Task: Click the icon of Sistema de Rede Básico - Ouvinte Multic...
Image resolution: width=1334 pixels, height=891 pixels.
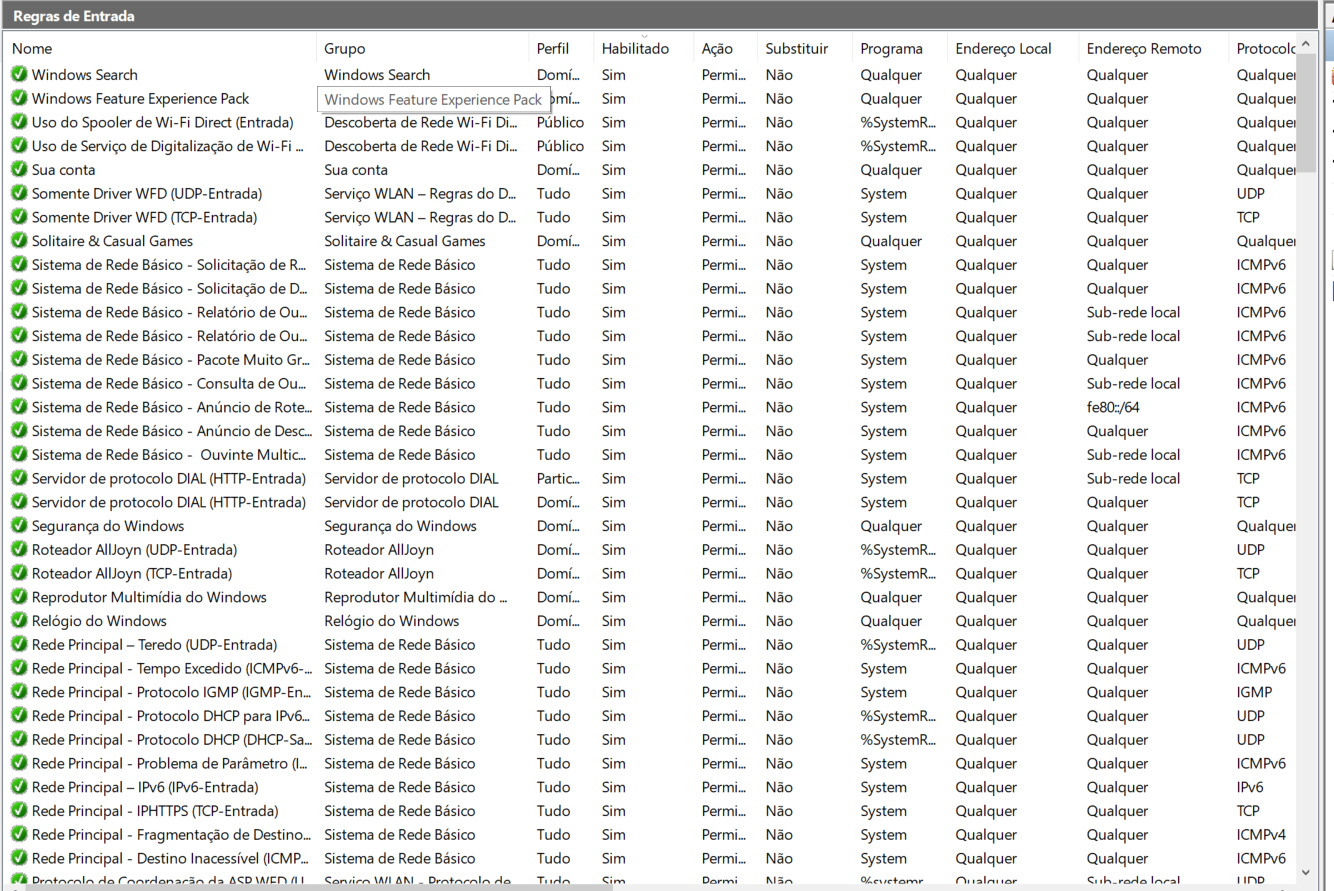Action: click(x=19, y=455)
